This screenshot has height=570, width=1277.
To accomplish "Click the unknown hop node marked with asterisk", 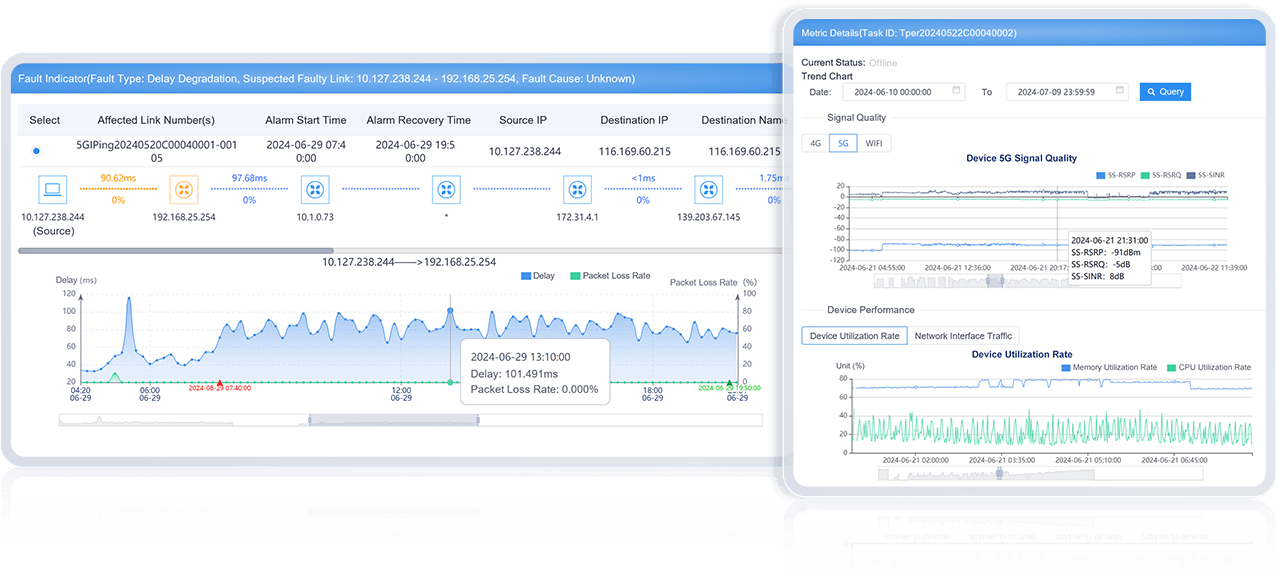I will point(446,189).
